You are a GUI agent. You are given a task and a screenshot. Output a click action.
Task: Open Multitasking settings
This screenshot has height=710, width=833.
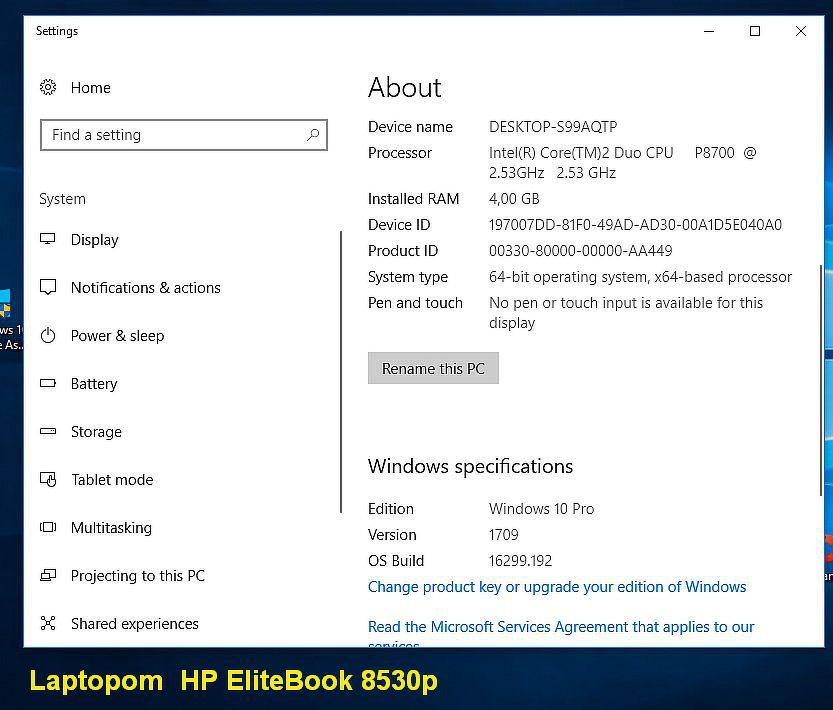(x=112, y=527)
